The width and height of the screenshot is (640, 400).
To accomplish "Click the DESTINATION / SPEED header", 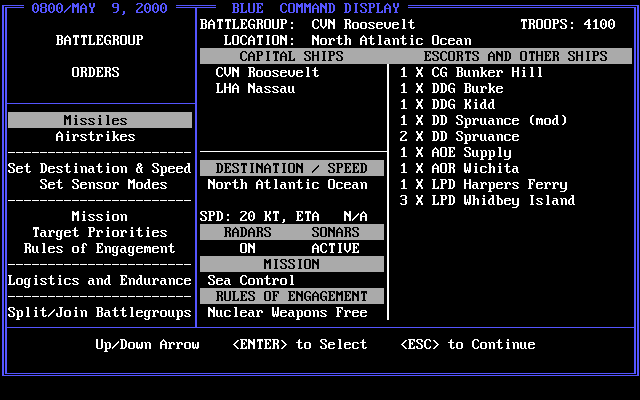I will [x=291, y=168].
